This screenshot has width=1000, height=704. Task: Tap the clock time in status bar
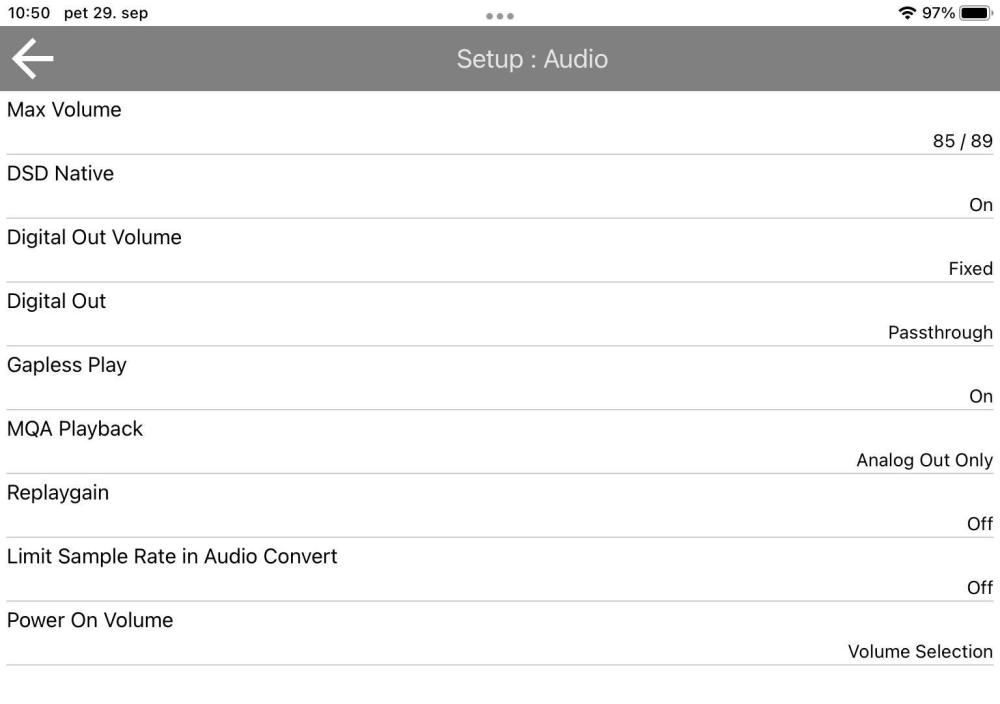click(x=28, y=13)
